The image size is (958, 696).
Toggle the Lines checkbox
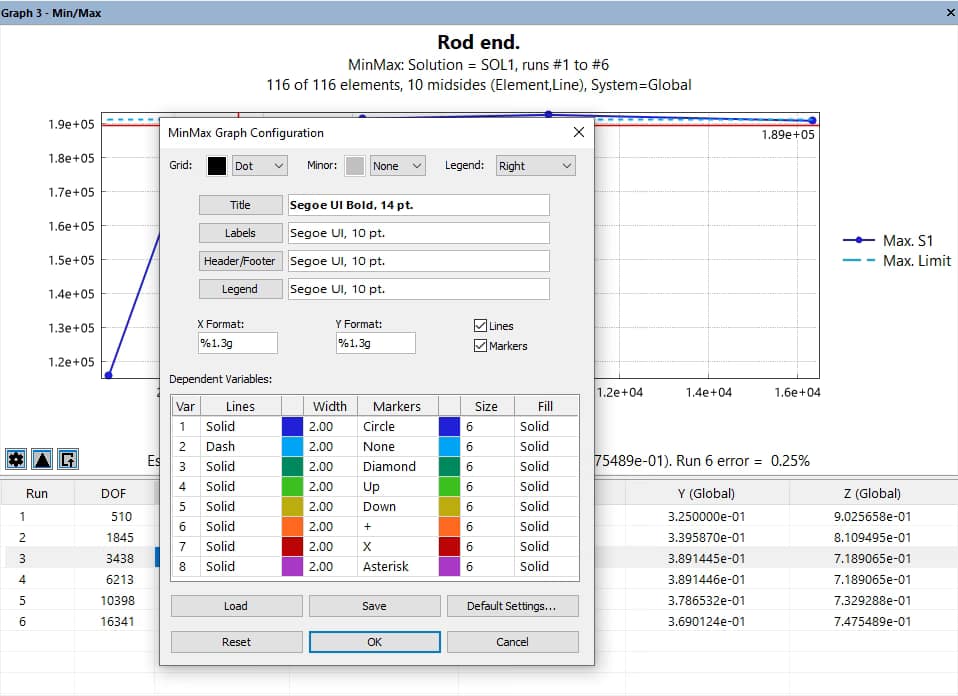coord(480,326)
